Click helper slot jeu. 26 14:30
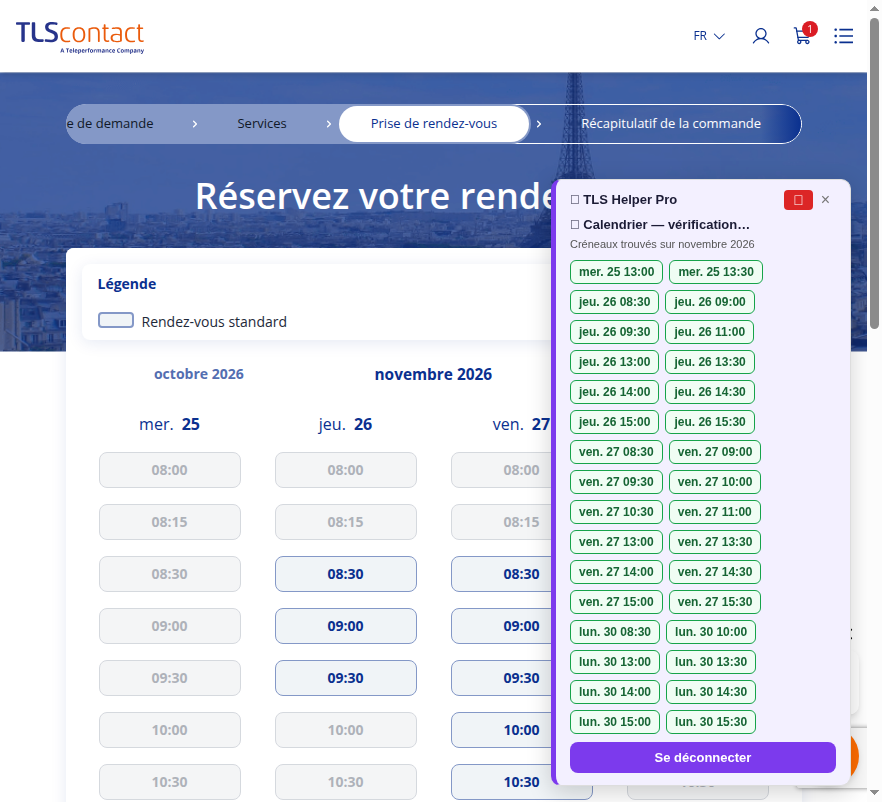 coord(709,392)
